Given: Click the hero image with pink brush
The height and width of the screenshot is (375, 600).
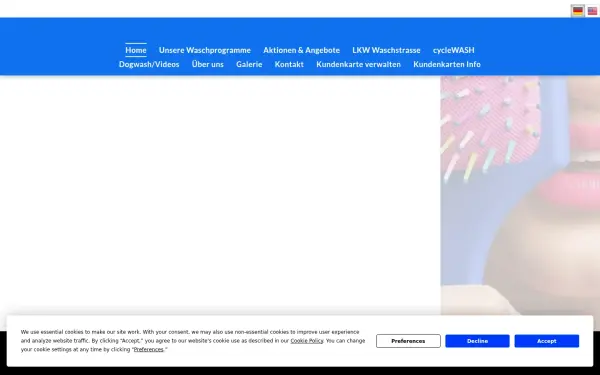Looking at the screenshot, I should tap(520, 195).
